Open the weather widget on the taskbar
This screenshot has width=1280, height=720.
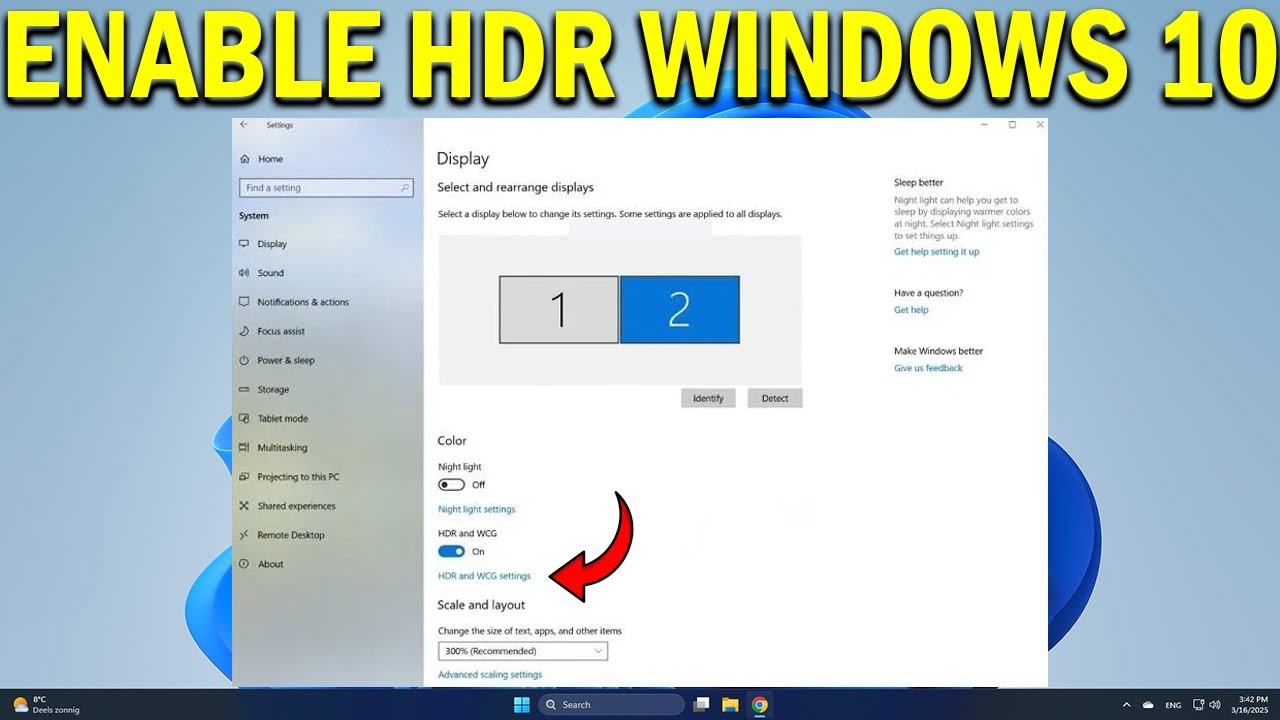(45, 705)
